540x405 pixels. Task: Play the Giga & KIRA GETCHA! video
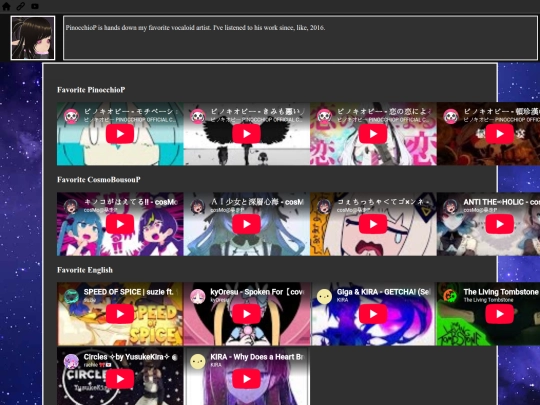coord(373,314)
